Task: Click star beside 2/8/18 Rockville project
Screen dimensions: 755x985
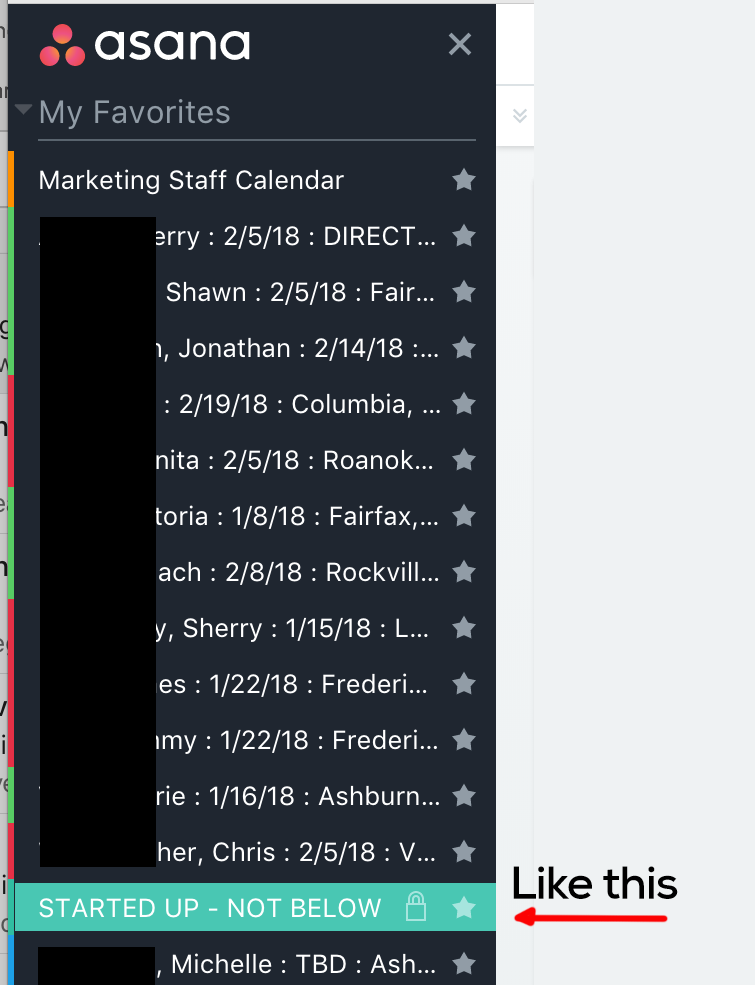Action: click(x=463, y=572)
